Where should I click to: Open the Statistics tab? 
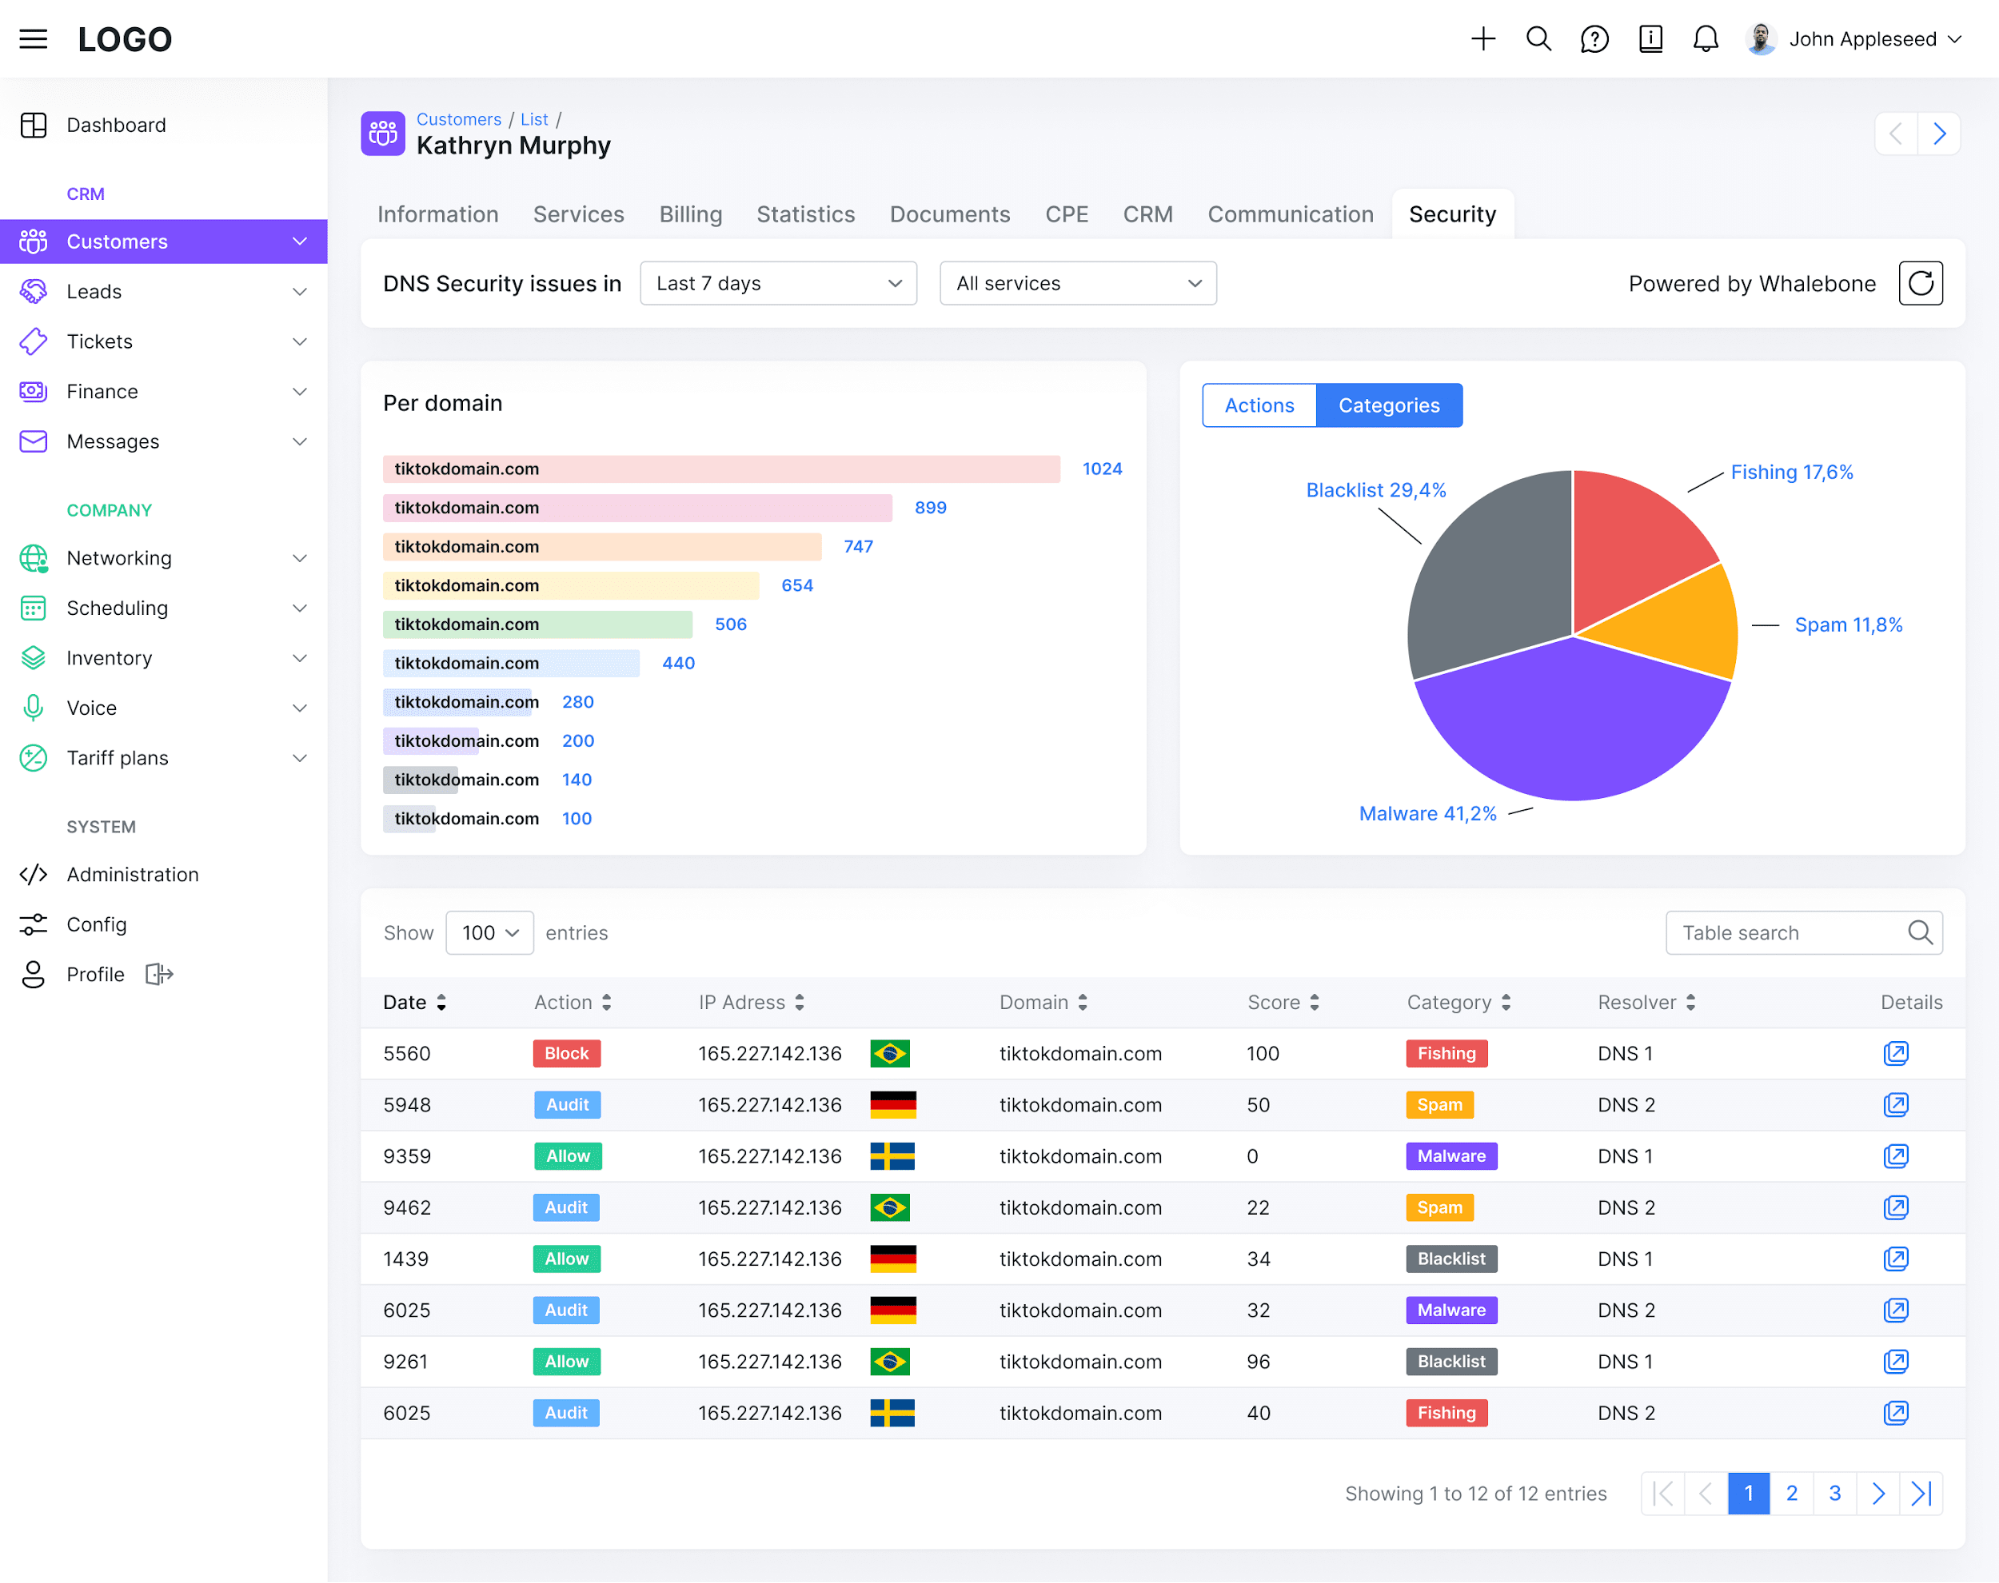point(806,214)
